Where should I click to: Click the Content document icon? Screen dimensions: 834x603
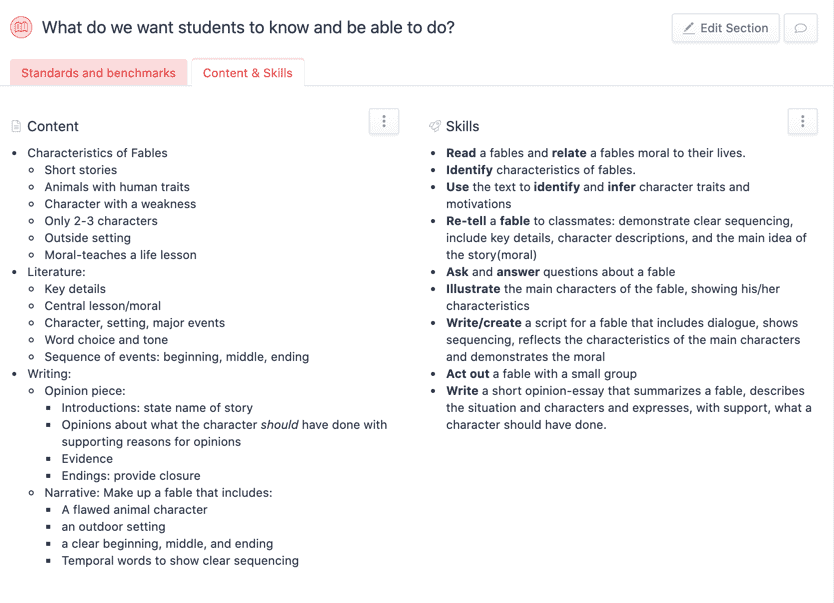(x=16, y=127)
